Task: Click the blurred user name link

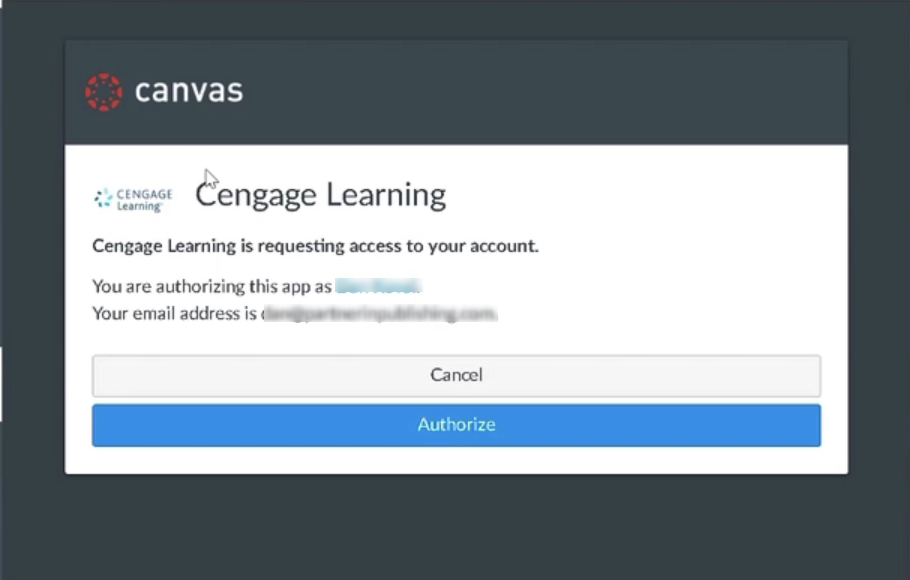Action: coord(378,286)
